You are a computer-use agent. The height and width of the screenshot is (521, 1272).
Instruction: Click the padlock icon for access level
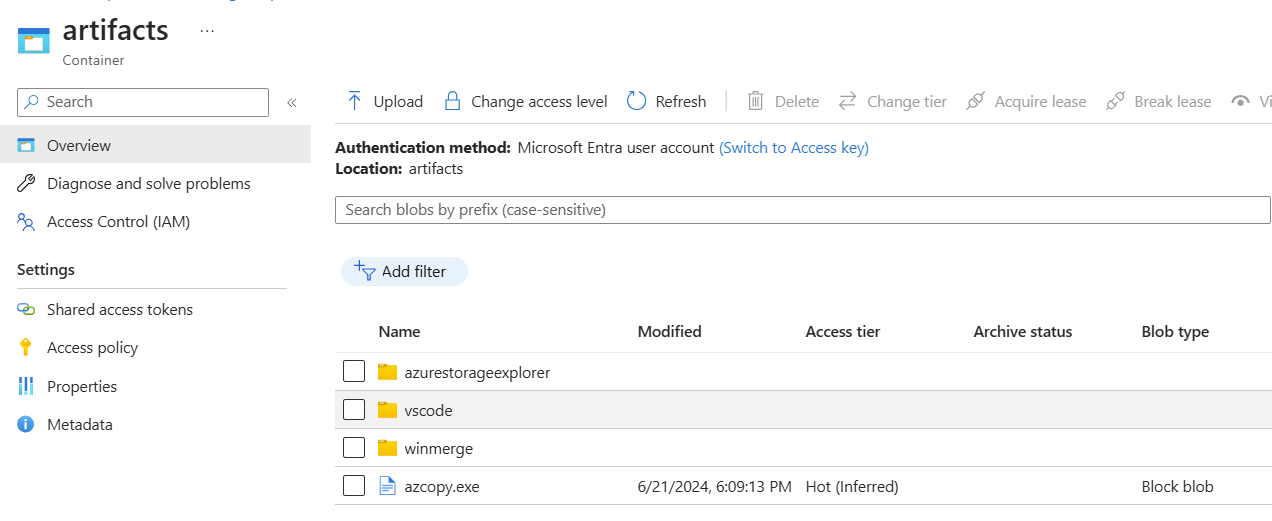coord(452,101)
